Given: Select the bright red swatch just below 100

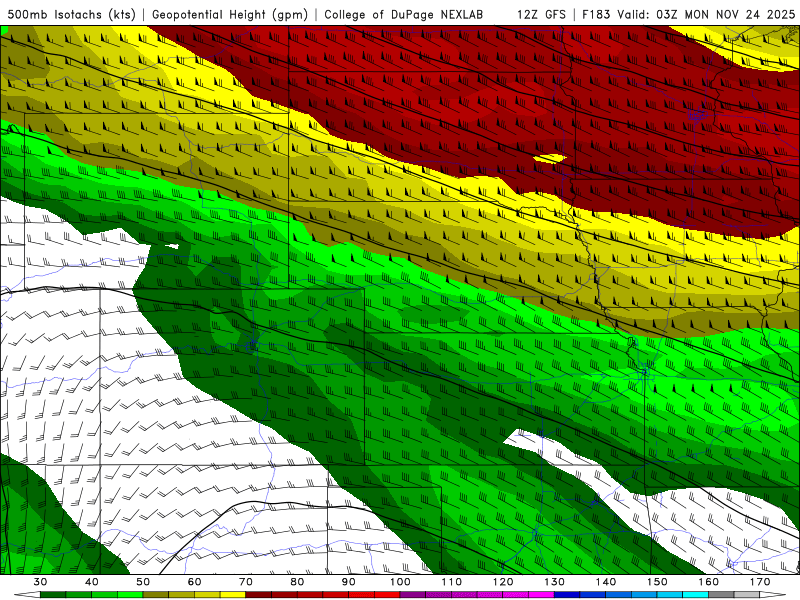Looking at the screenshot, I should pyautogui.click(x=387, y=595).
